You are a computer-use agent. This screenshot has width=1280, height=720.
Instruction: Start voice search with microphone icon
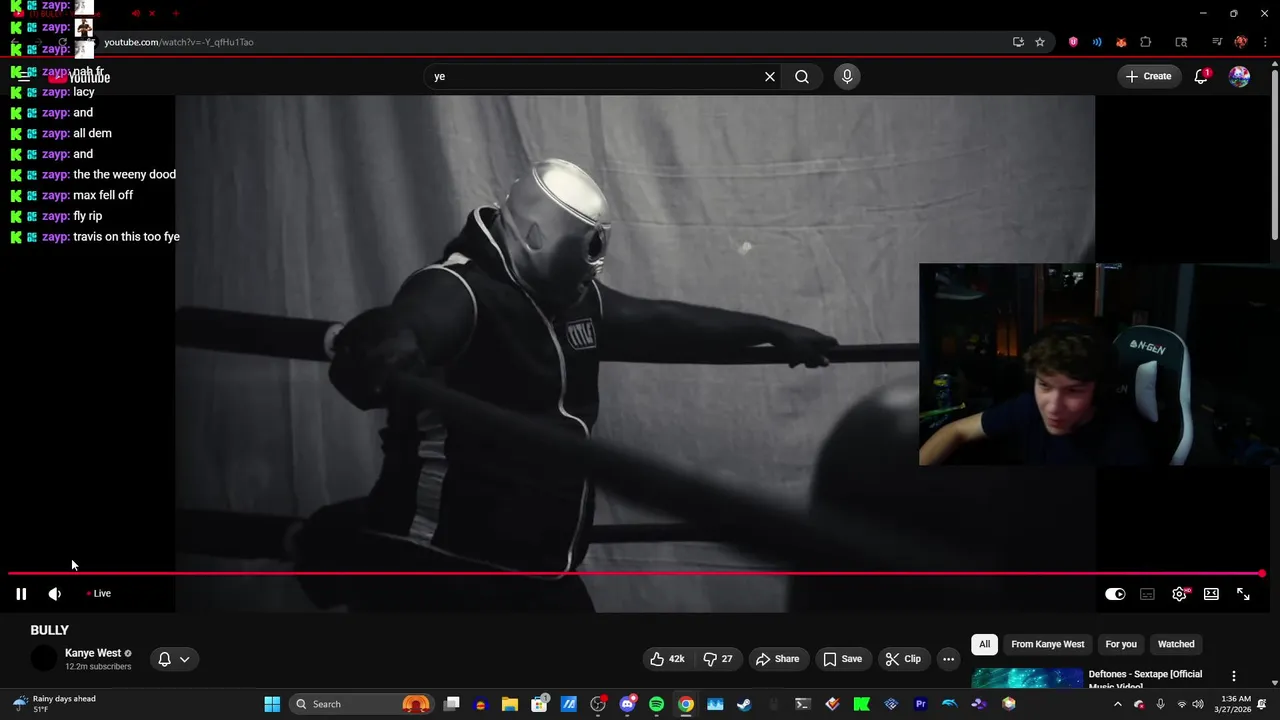coord(847,76)
